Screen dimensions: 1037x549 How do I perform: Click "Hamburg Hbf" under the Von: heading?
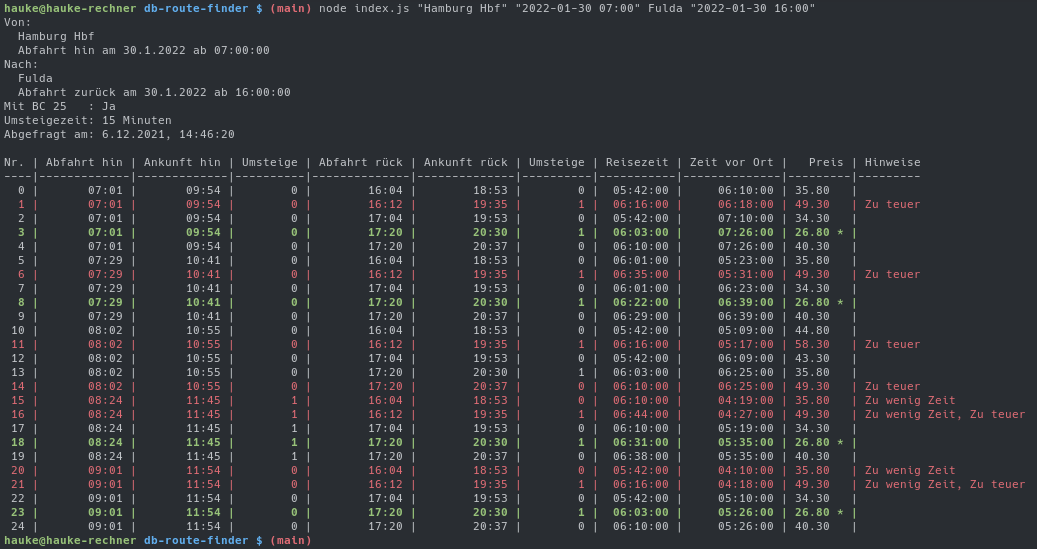tap(56, 36)
